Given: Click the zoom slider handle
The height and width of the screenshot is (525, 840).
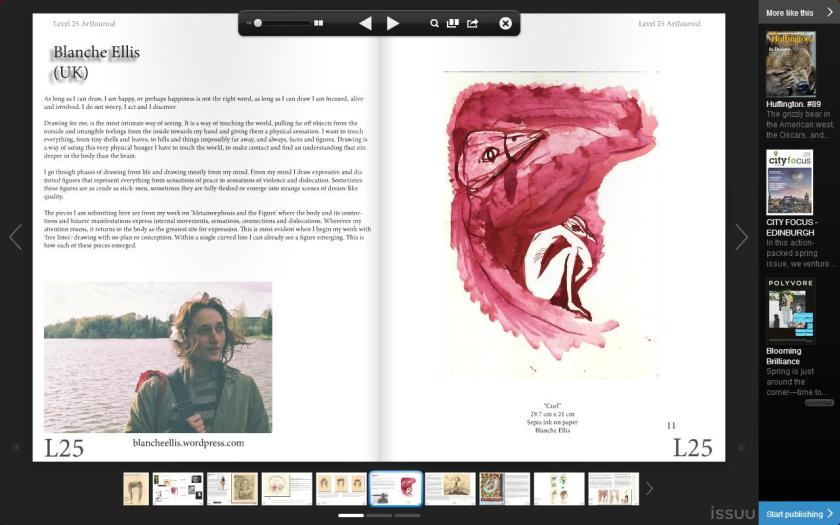Looking at the screenshot, I should pos(258,23).
